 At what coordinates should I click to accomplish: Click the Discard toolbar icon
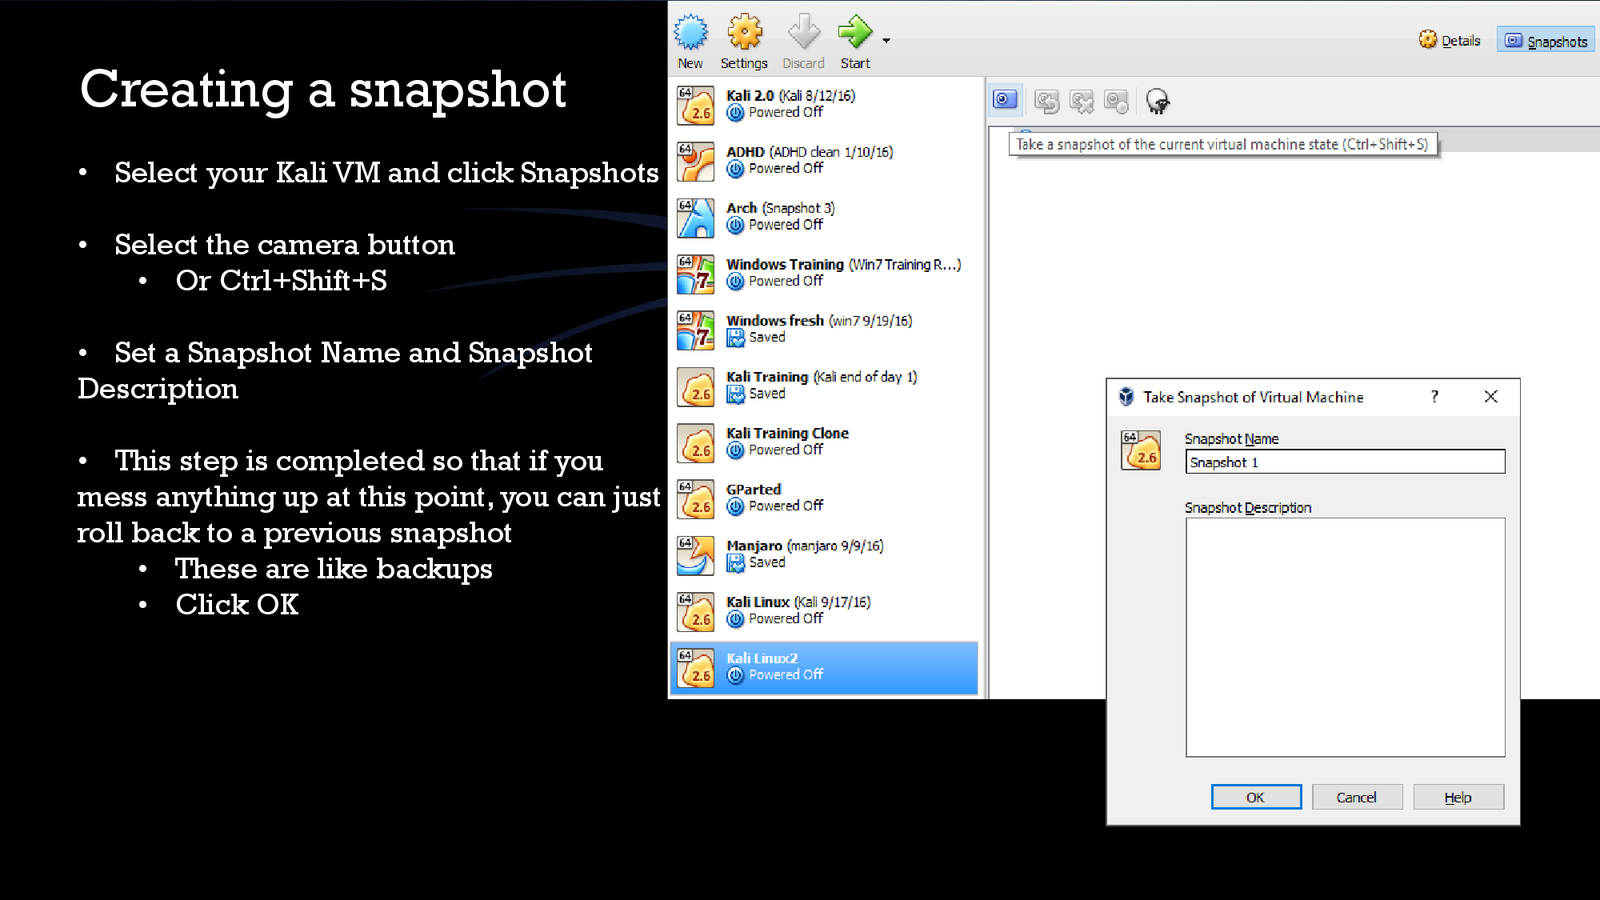(x=803, y=33)
